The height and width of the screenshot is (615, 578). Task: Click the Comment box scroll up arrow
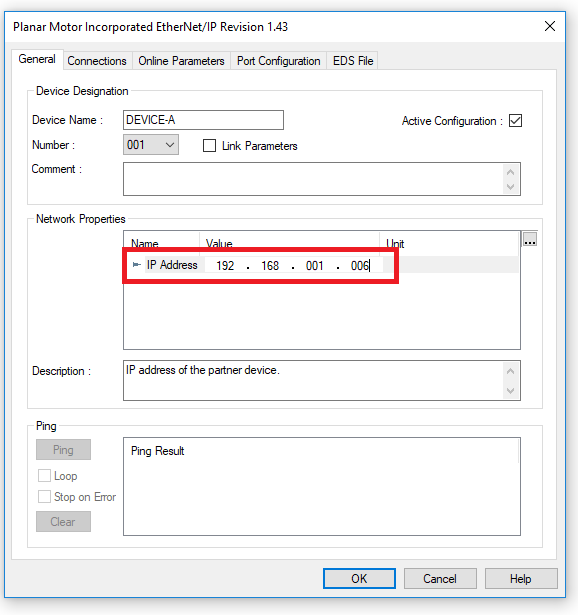[x=510, y=172]
